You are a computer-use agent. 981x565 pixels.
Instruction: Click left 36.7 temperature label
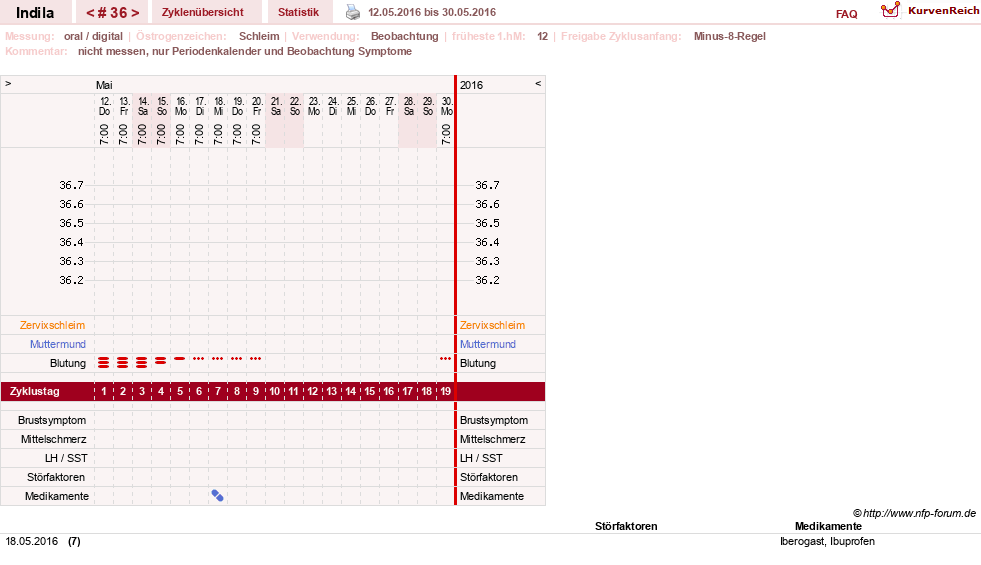71,185
